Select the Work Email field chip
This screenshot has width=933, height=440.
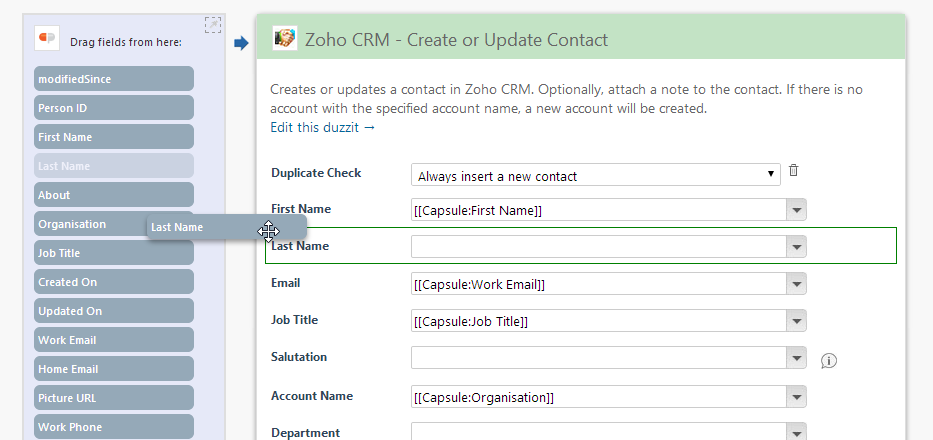click(114, 340)
